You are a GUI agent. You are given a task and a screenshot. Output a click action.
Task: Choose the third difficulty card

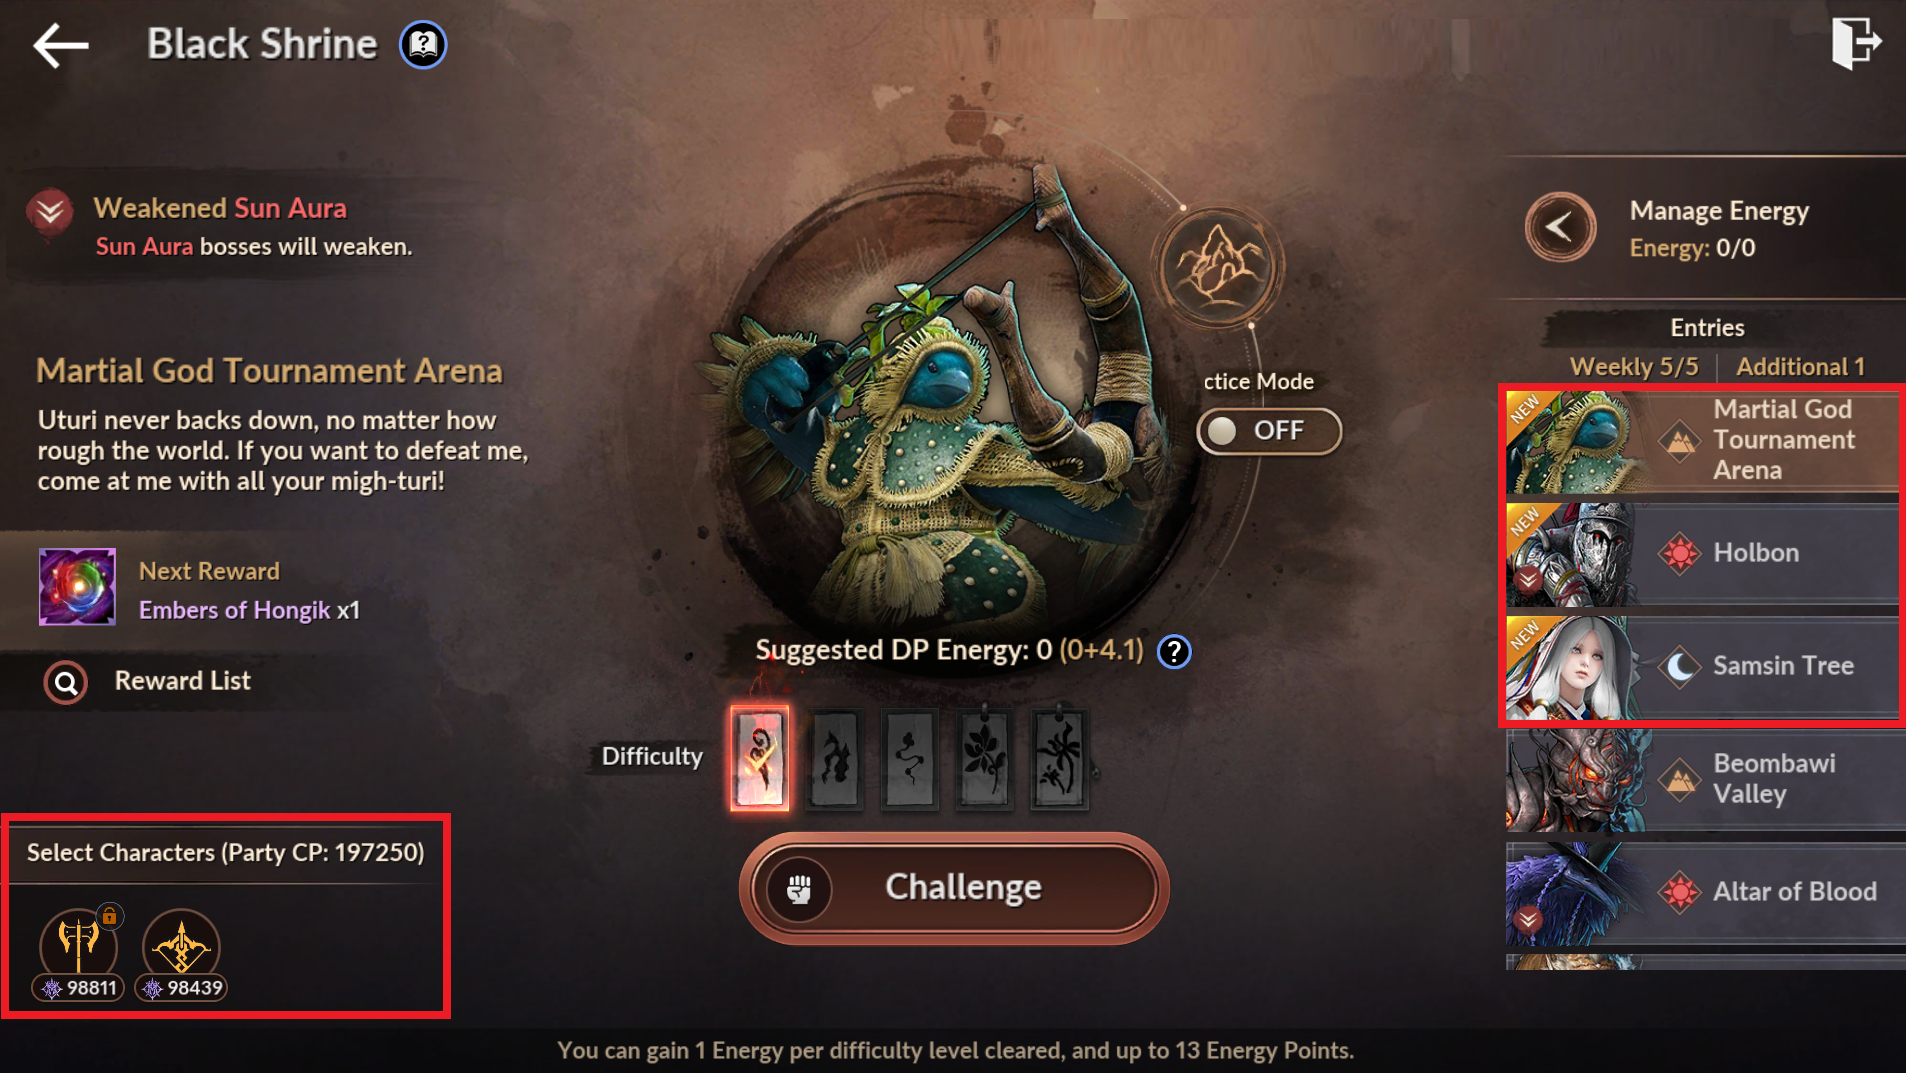click(x=909, y=758)
